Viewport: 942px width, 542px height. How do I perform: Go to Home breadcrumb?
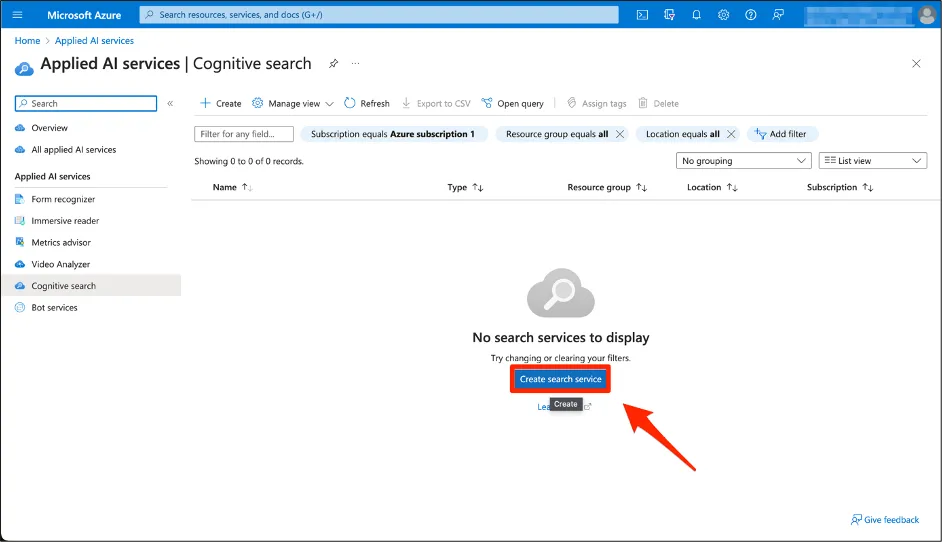(27, 40)
